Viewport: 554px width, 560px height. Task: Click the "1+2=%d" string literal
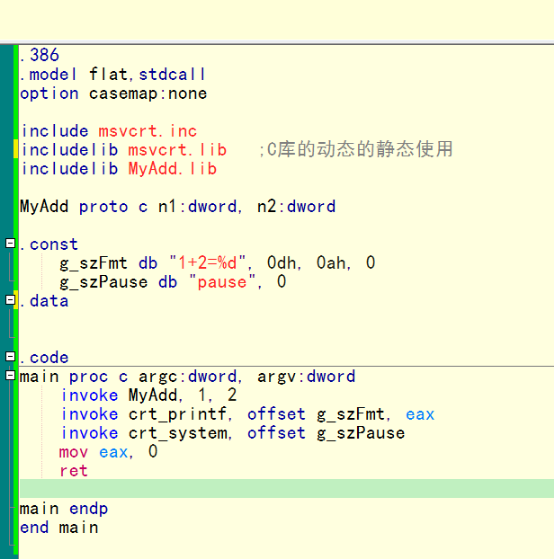(208, 263)
